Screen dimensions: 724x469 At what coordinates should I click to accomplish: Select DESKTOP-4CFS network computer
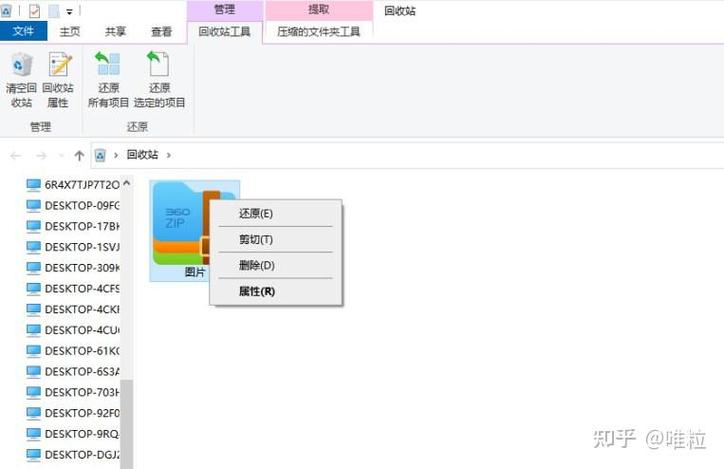click(x=73, y=289)
